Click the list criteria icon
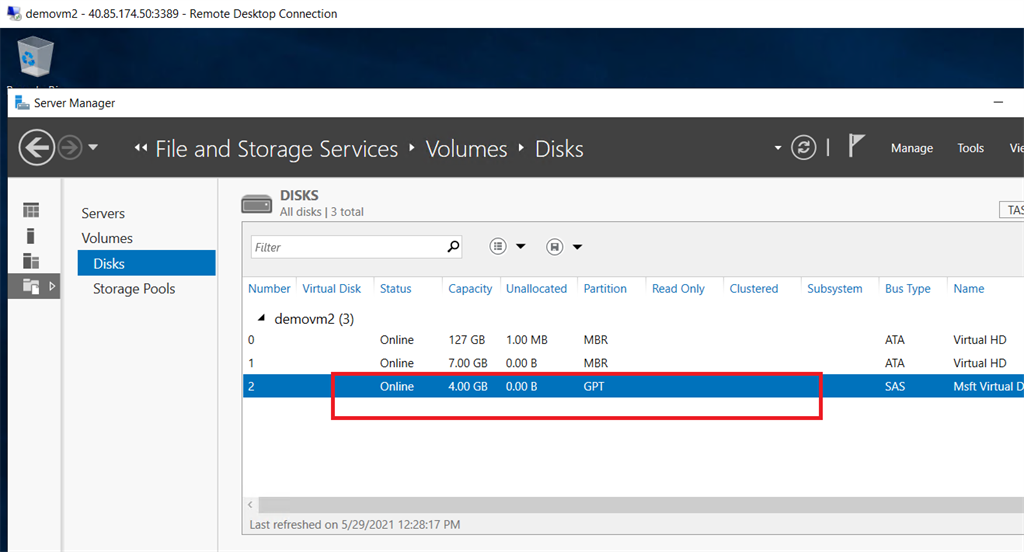 [498, 246]
